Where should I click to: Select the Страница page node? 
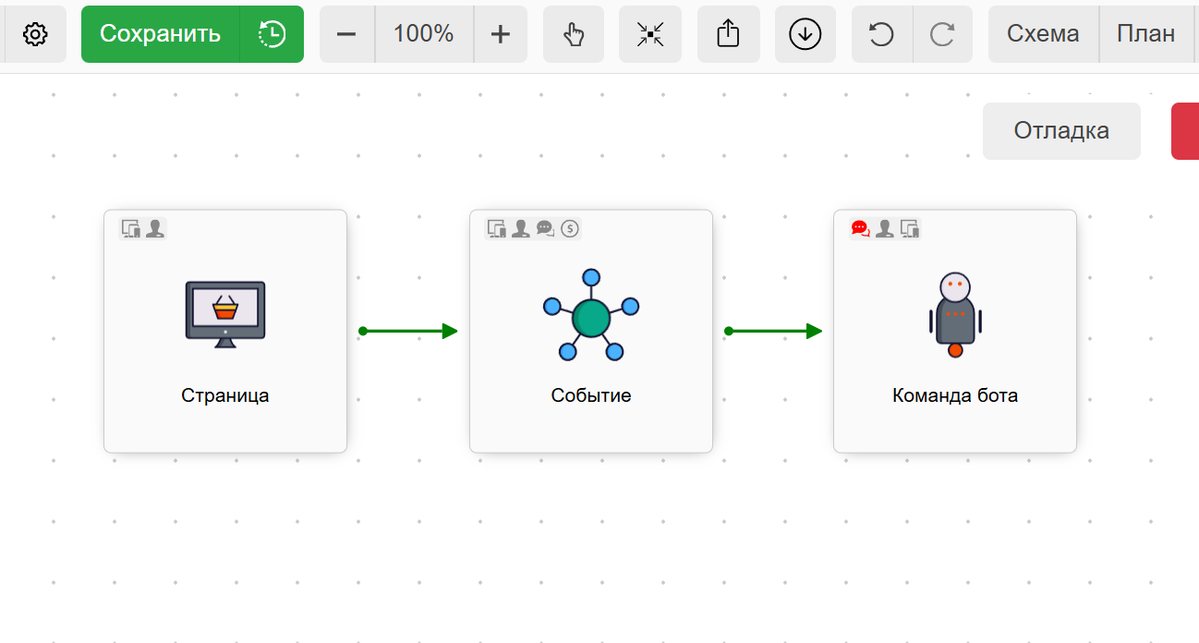[225, 331]
